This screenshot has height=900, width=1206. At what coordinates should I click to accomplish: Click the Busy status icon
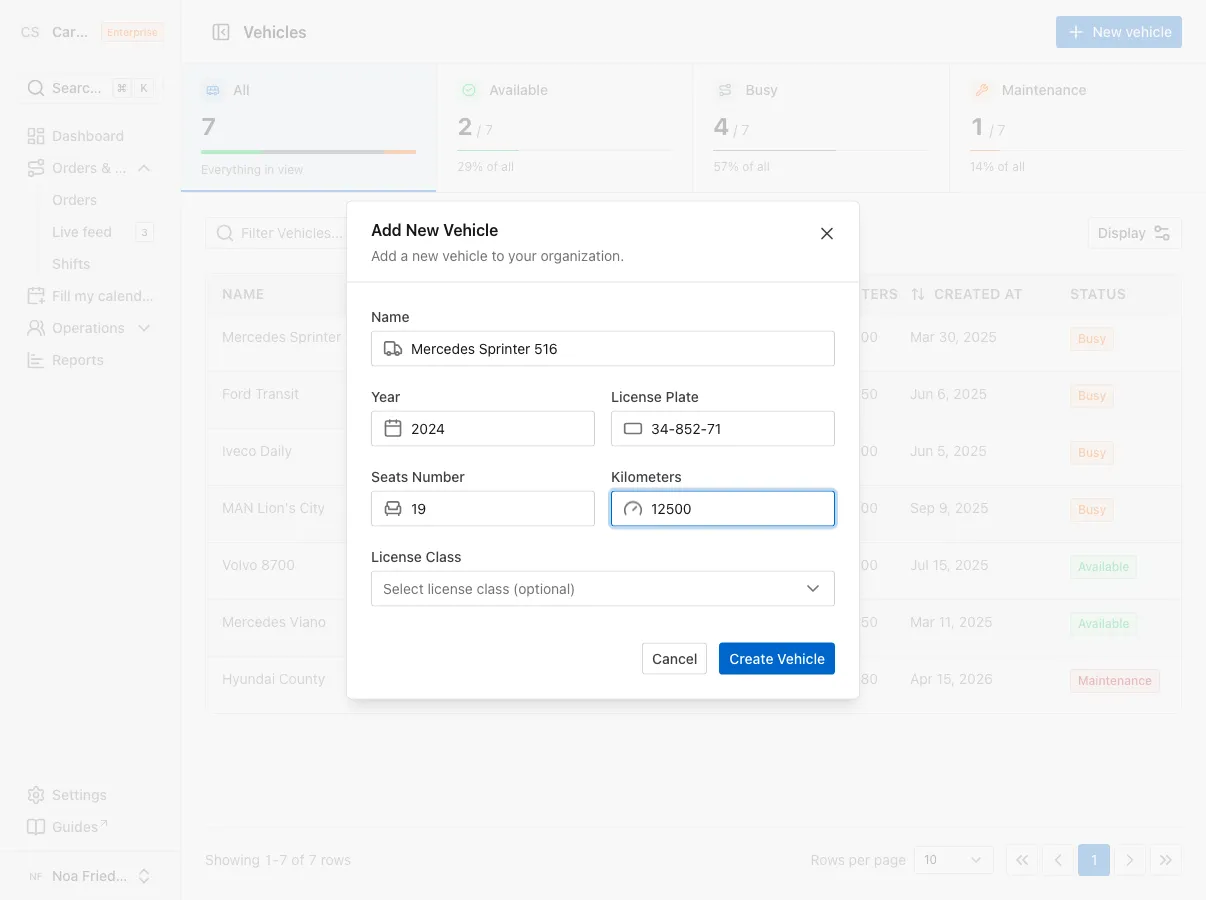point(725,90)
